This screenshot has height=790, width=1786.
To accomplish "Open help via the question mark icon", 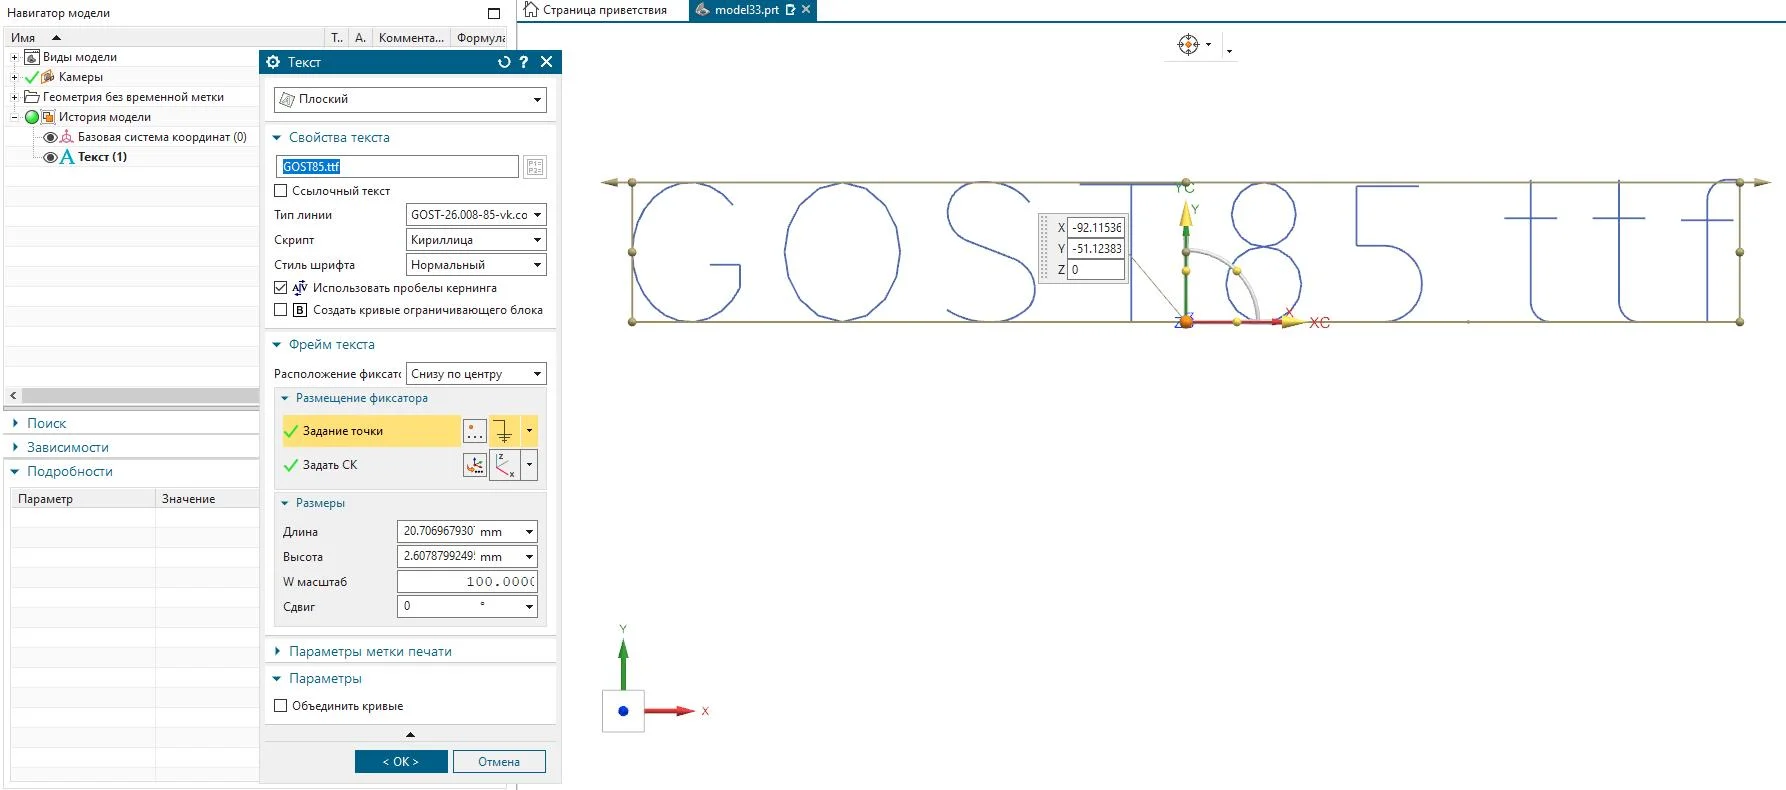I will click(524, 62).
